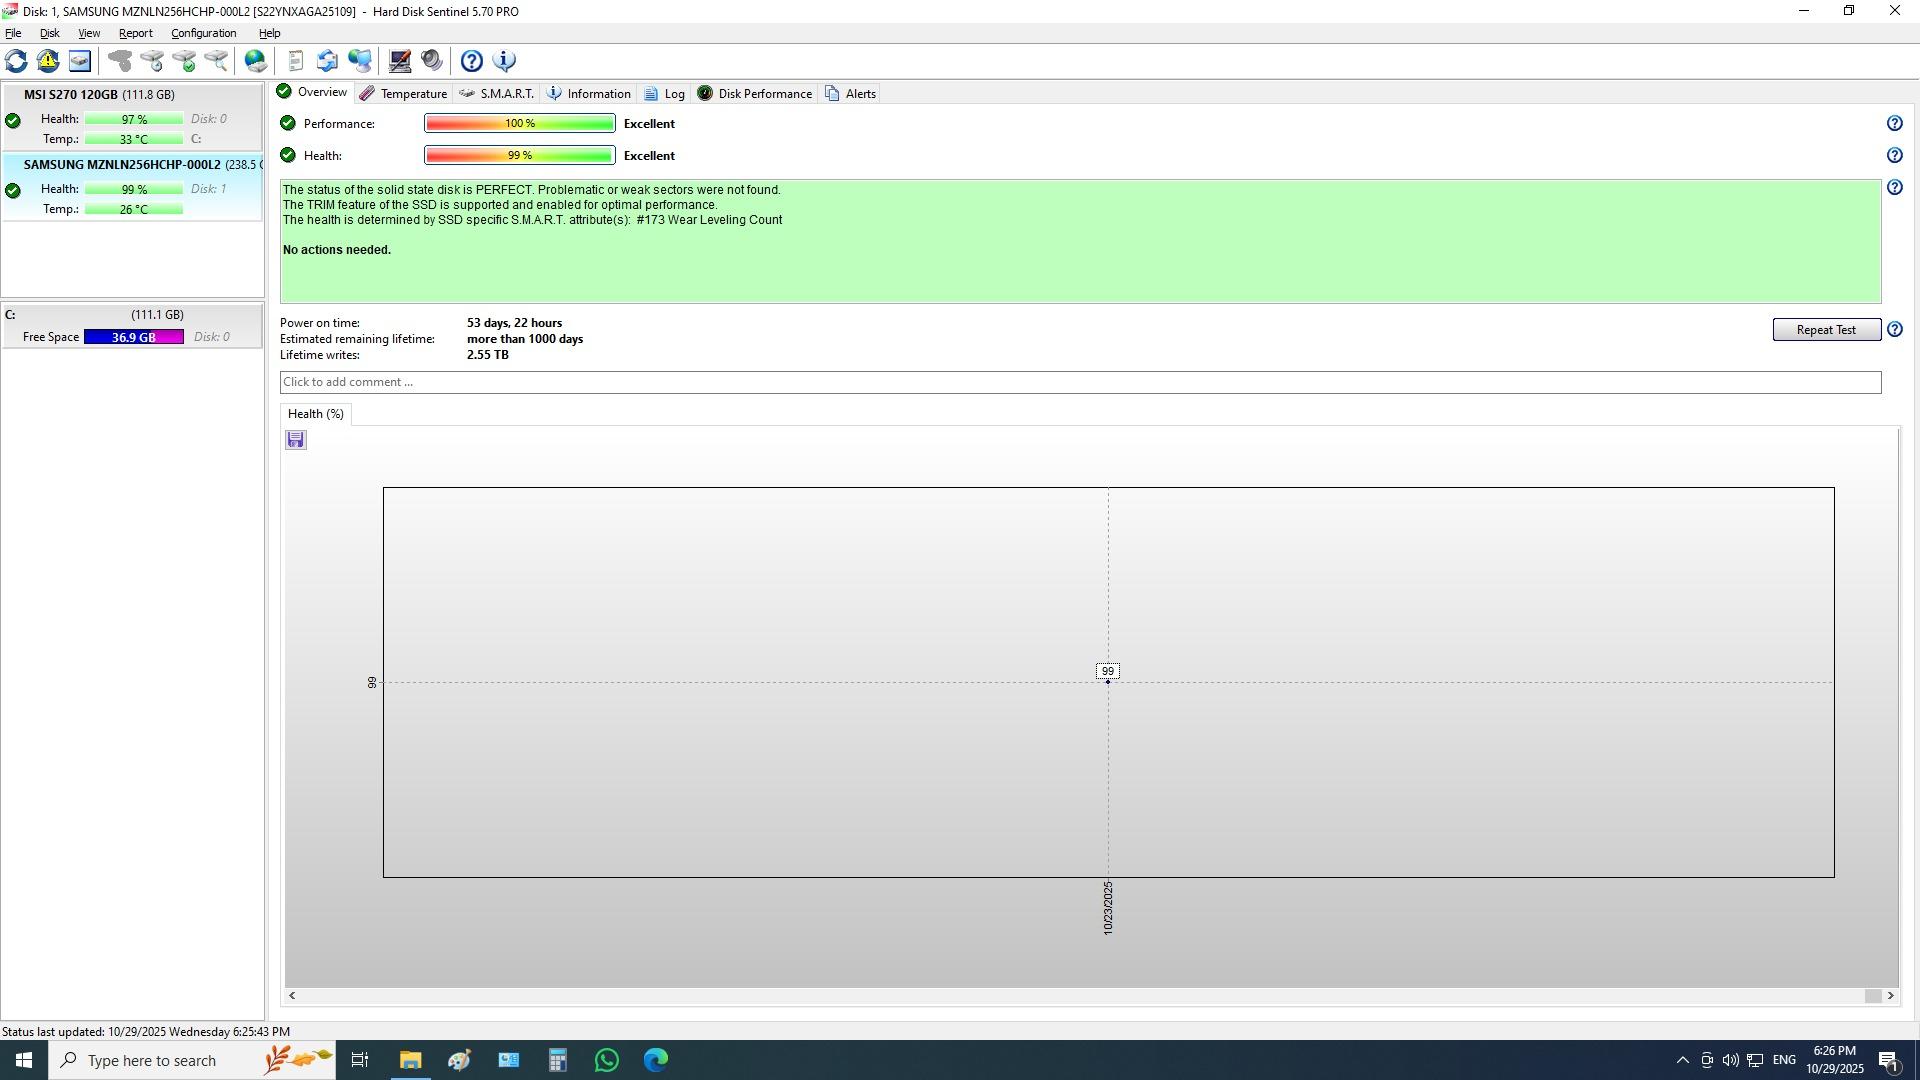Open help icon next to Performance bar

1894,124
